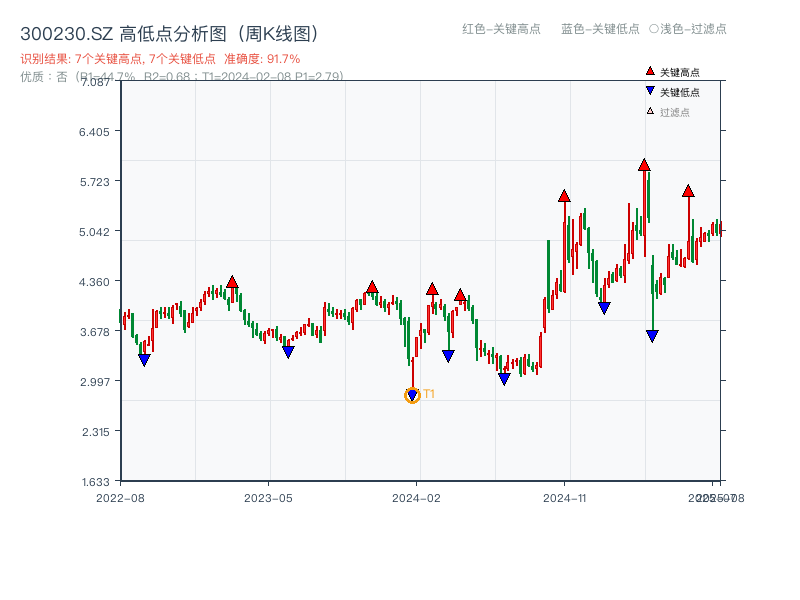Click the 5.723 y-axis label

(x=94, y=182)
